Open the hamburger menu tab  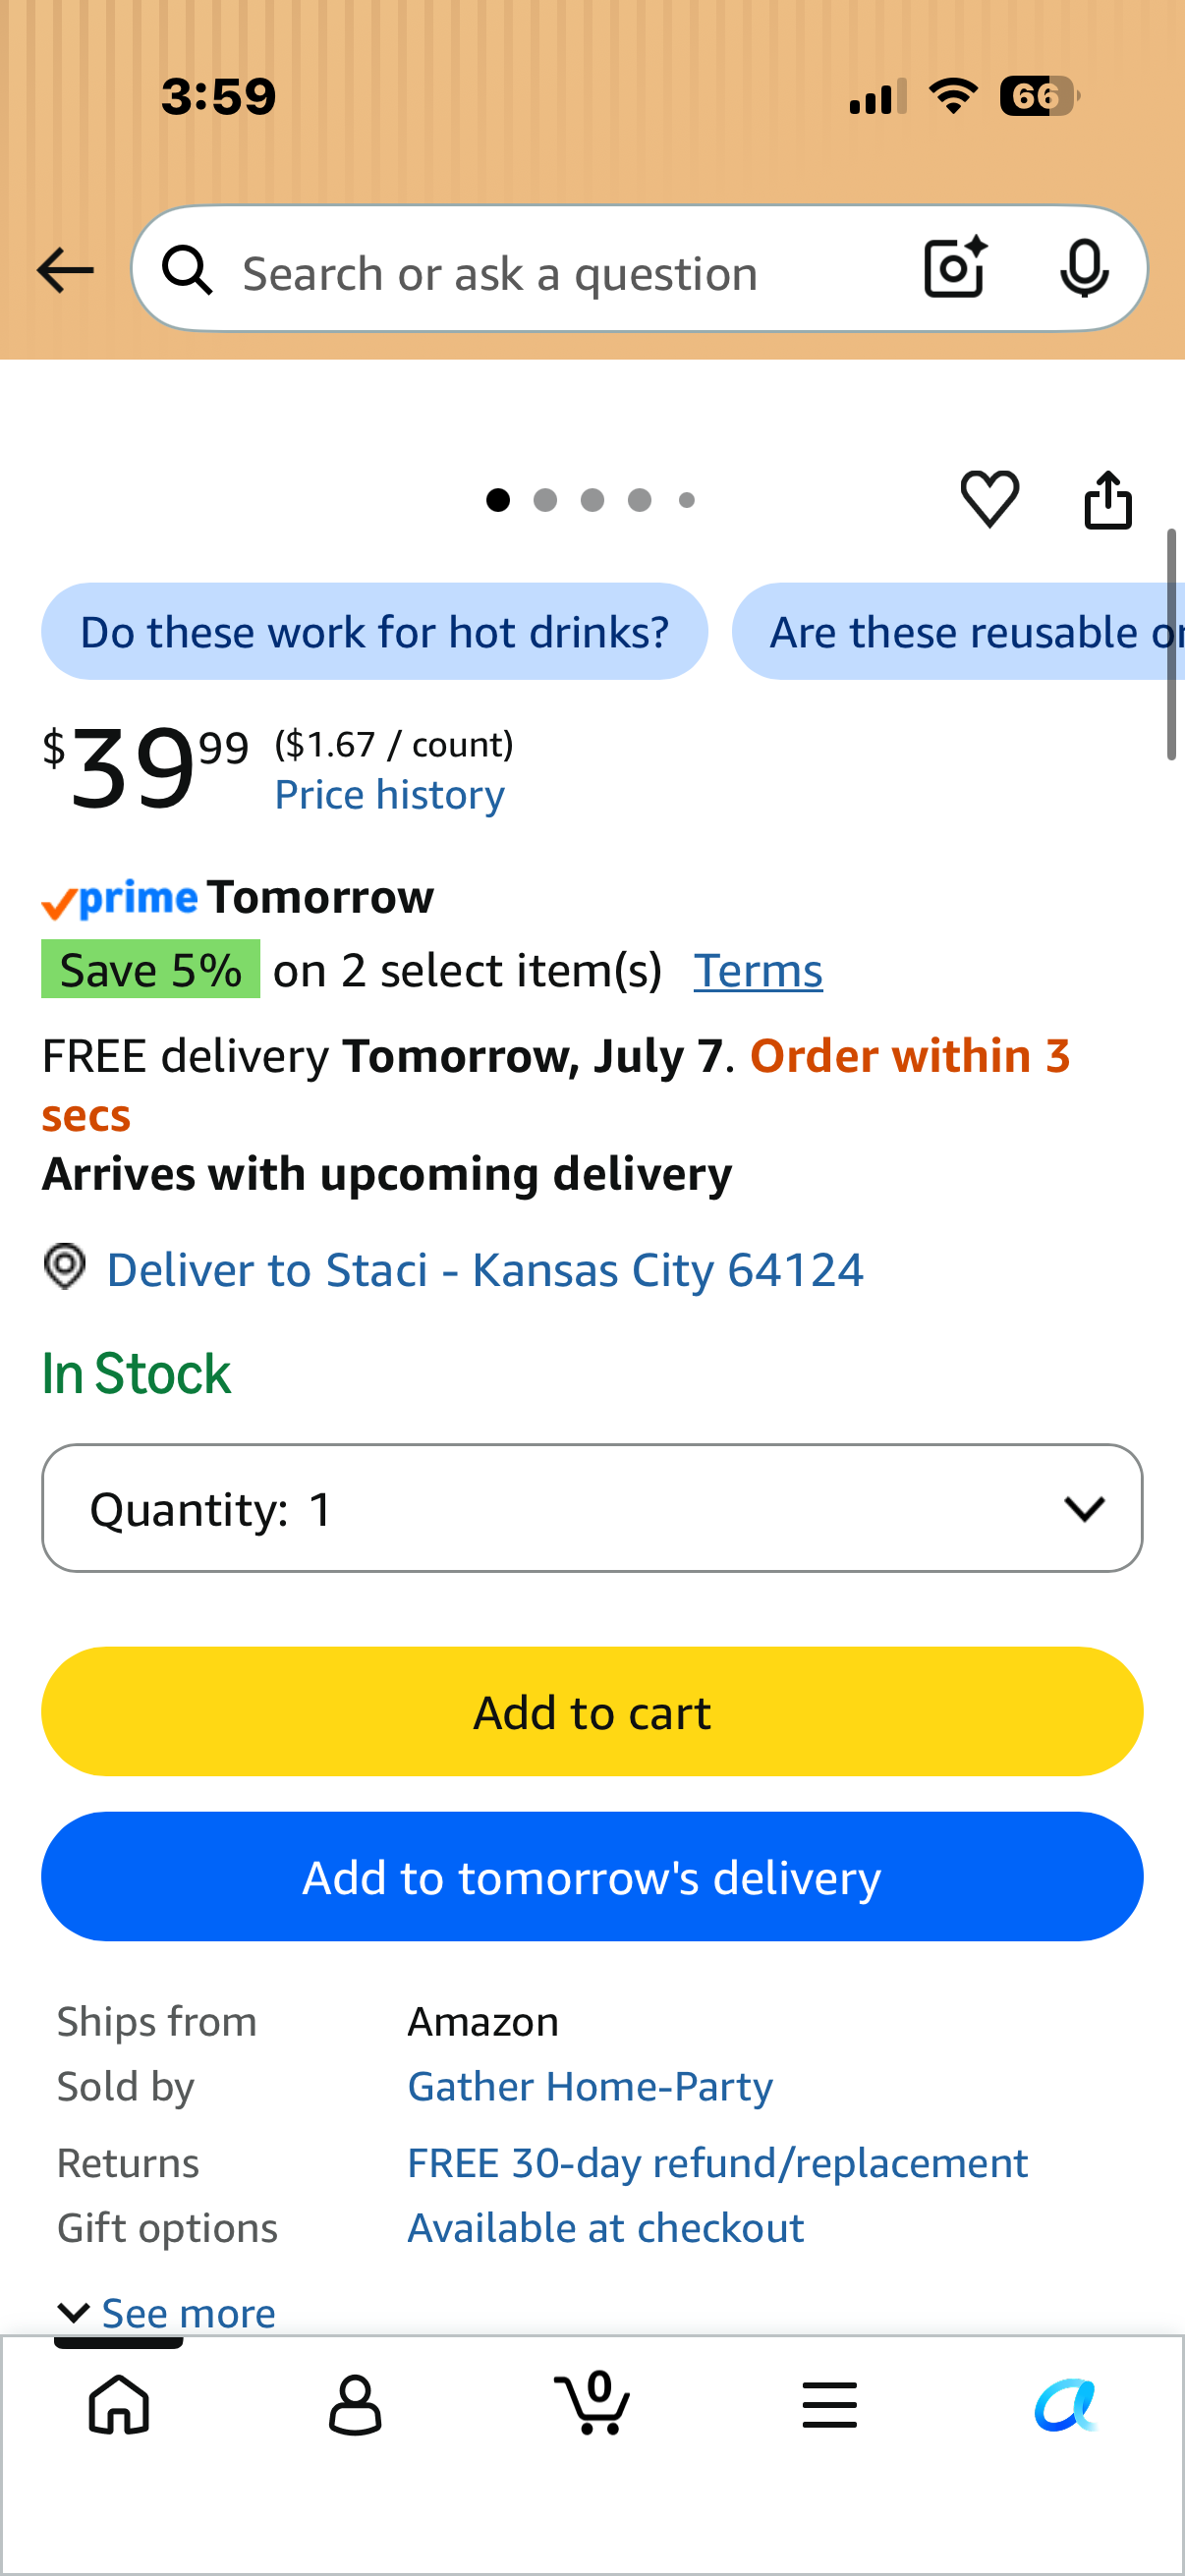829,2404
